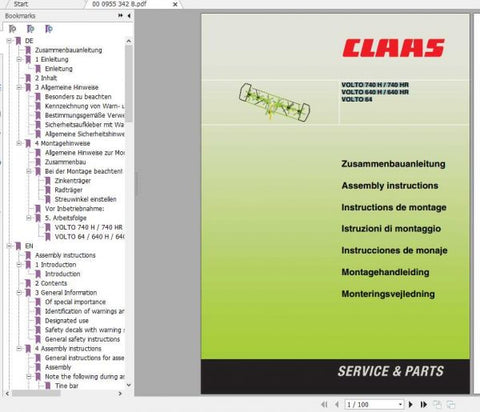Screen dimensions: 480x412
Task: Click the splitter handle beside Bookmarks panel
Action: click(x=137, y=184)
